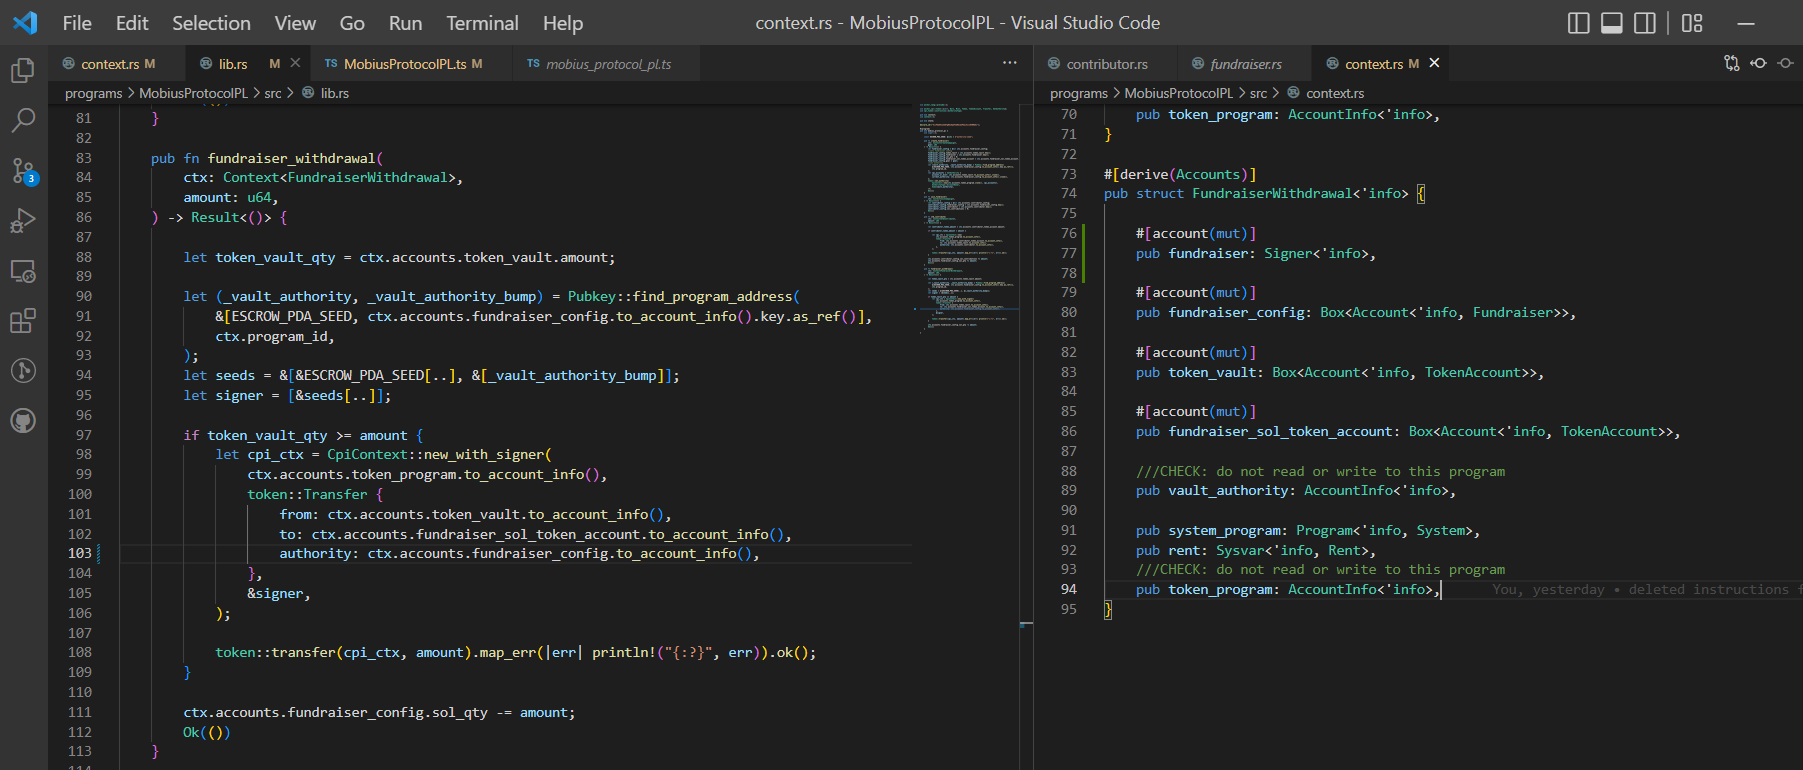Click 'token::Transfer' on line 100

coord(307,494)
